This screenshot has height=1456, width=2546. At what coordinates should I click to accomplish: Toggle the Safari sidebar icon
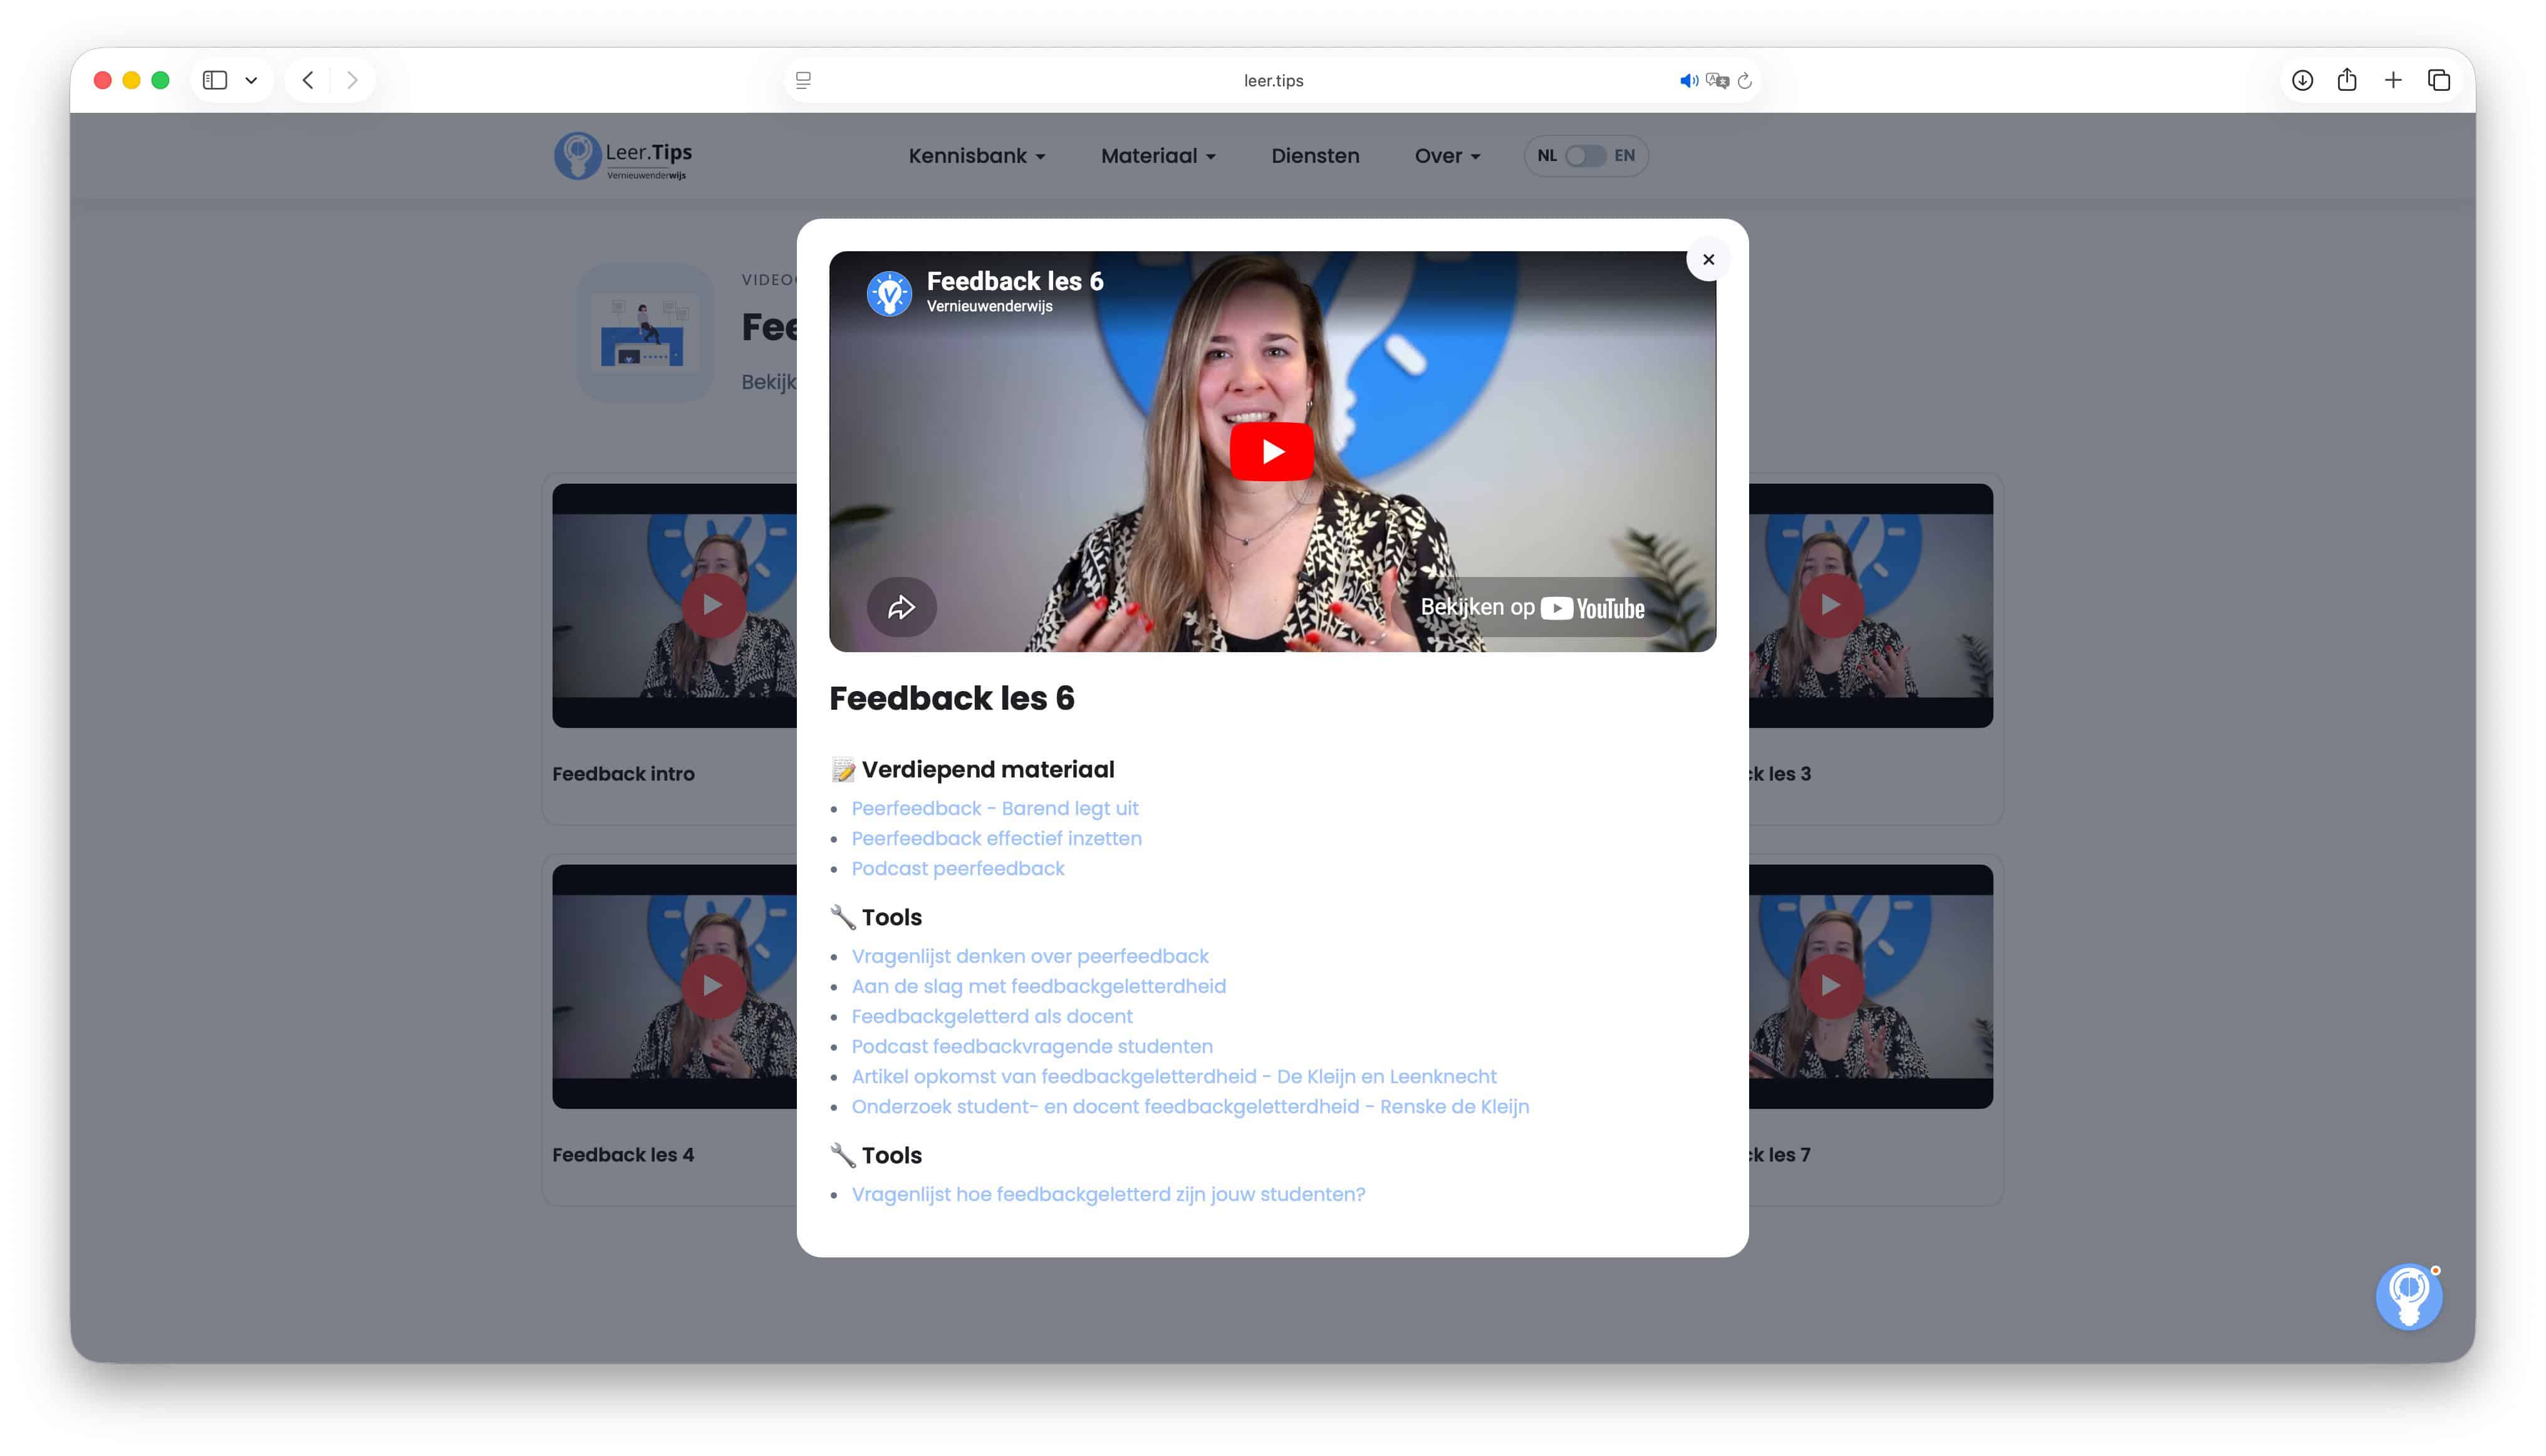point(215,80)
